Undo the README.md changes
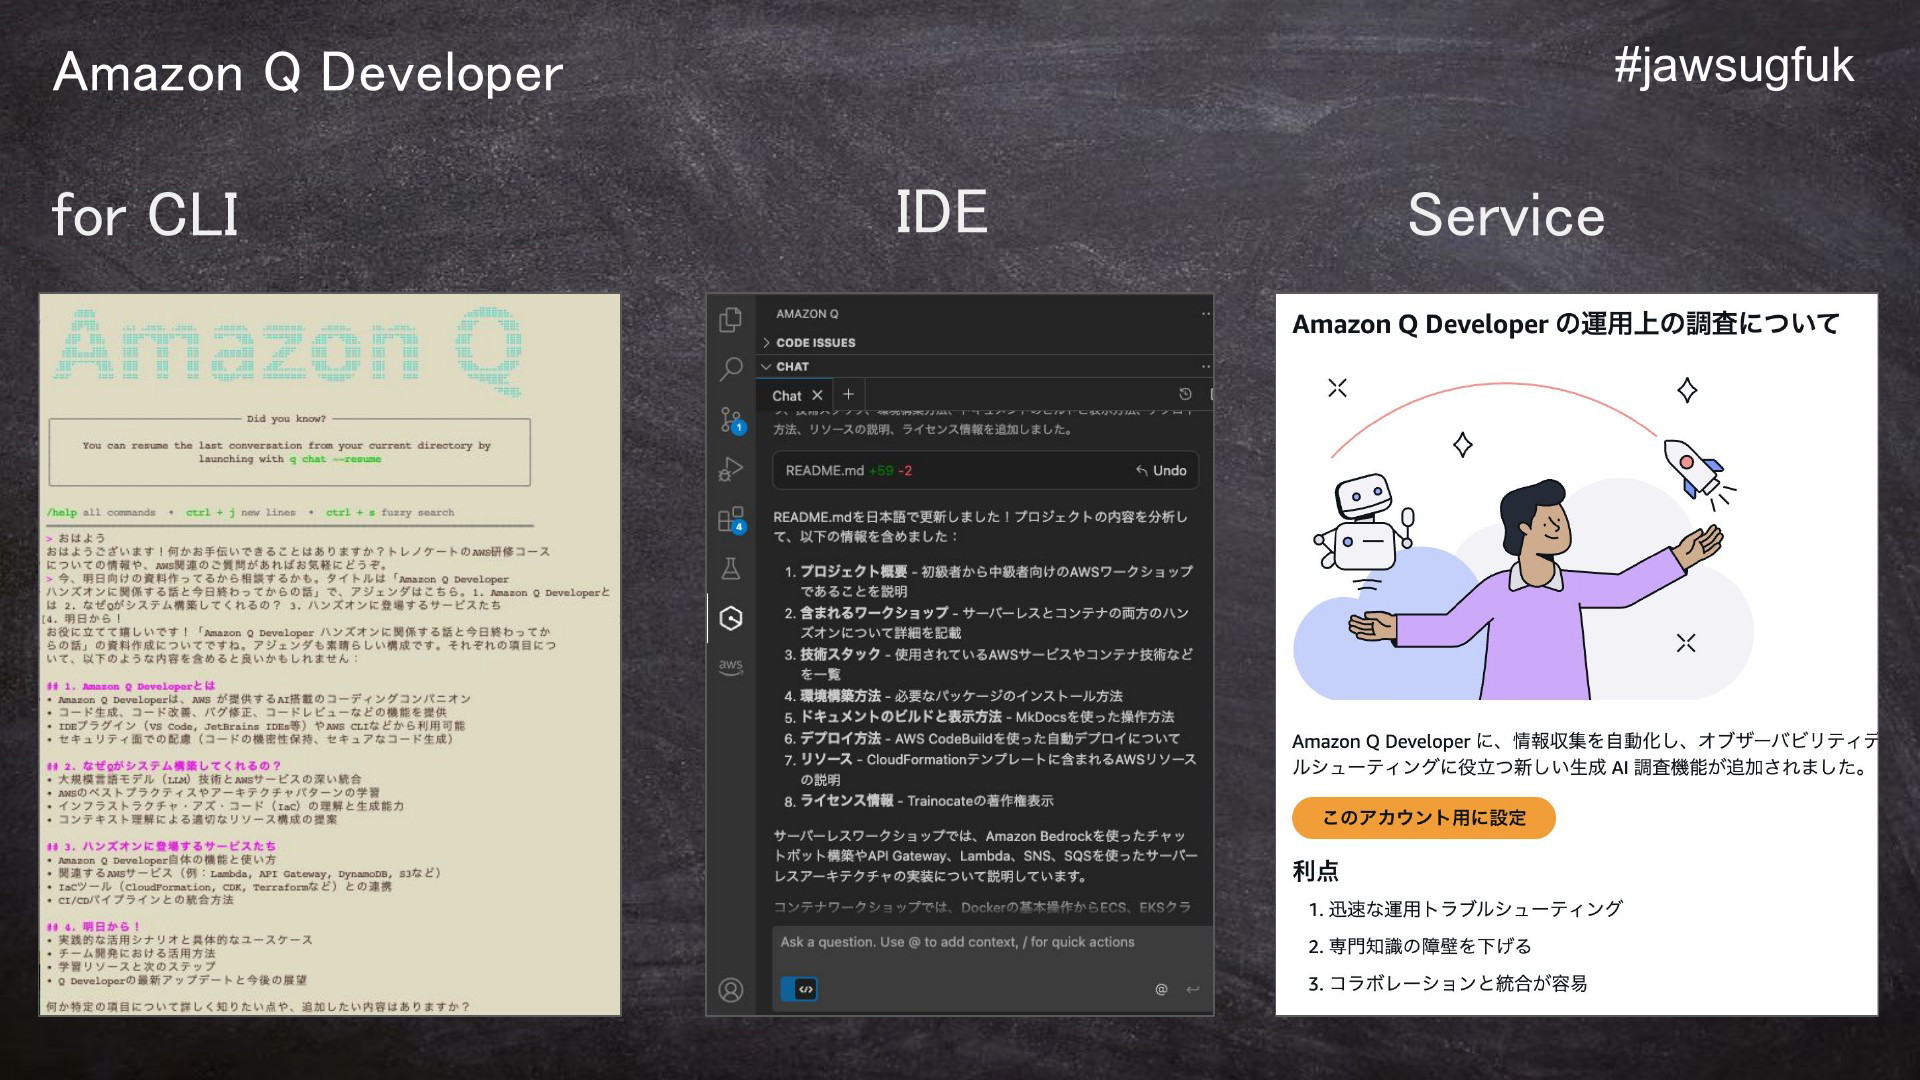This screenshot has width=1920, height=1080. point(1161,470)
